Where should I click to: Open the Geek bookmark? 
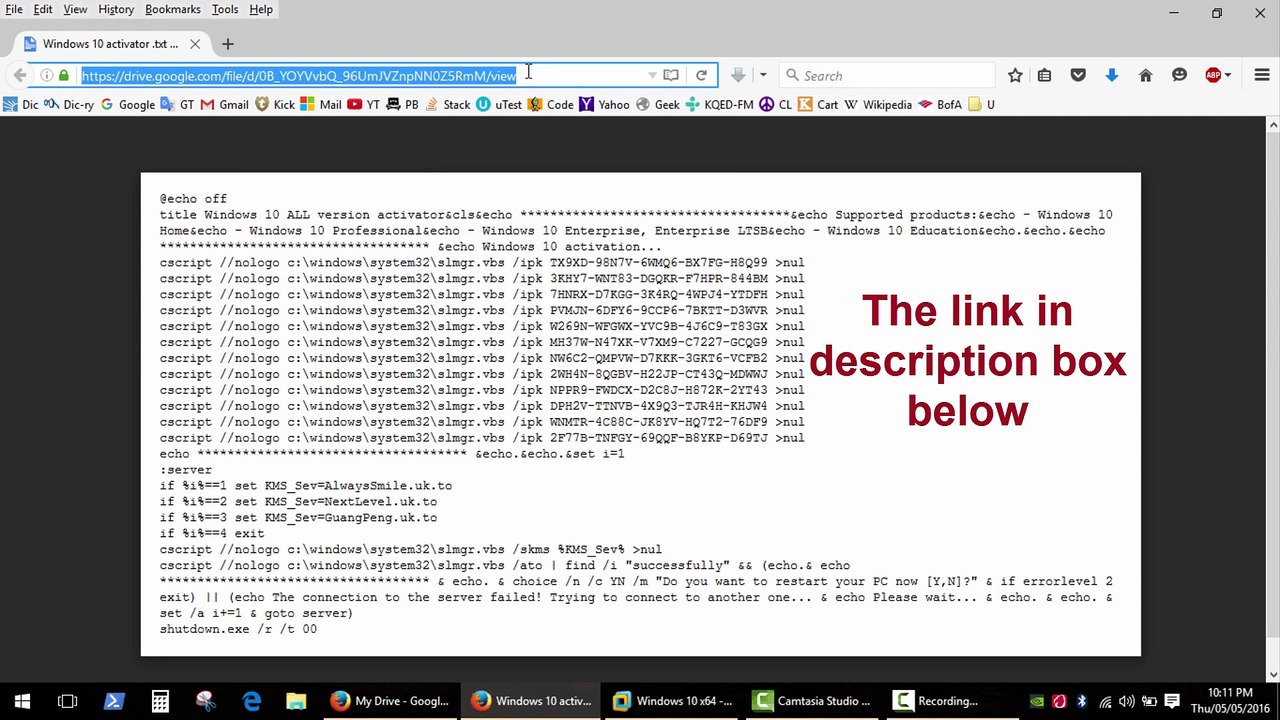658,104
